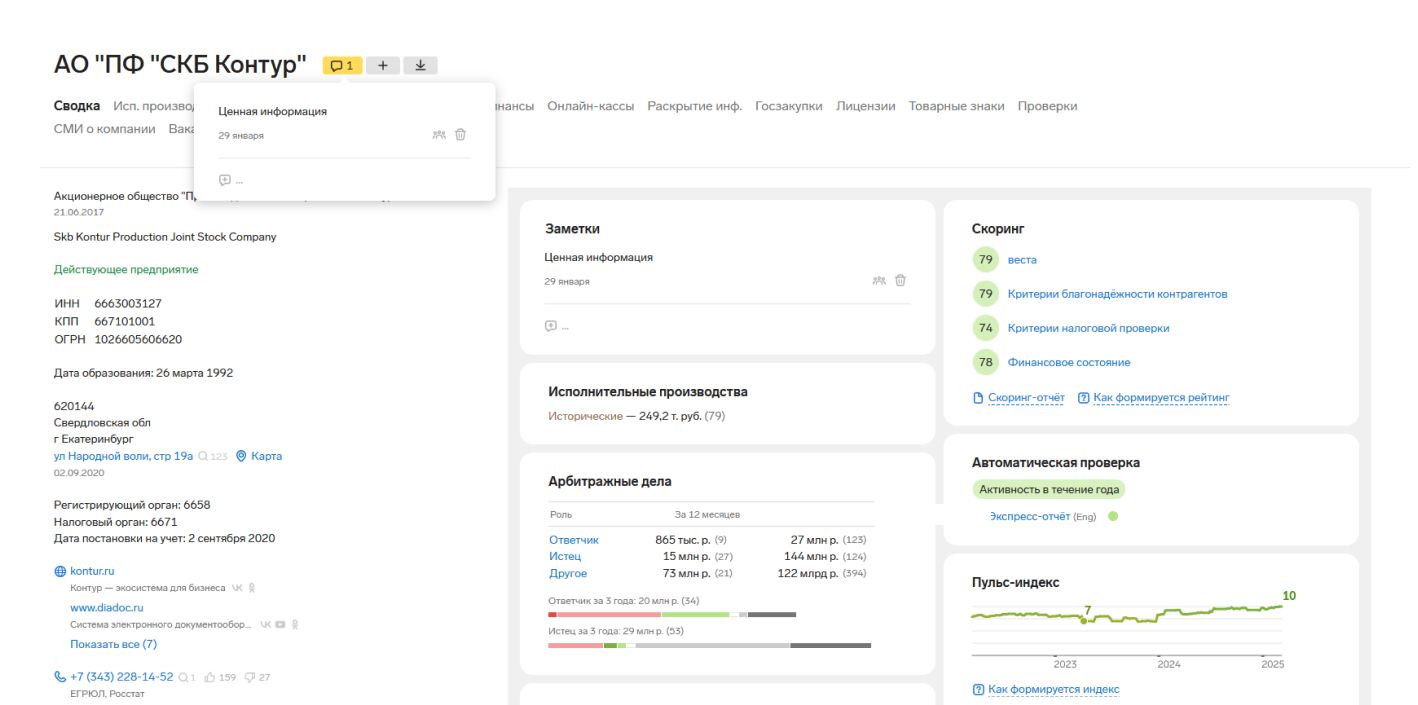This screenshot has width=1418, height=705.
Task: Click the Пульс-индекс chart line
Action: tap(1127, 615)
